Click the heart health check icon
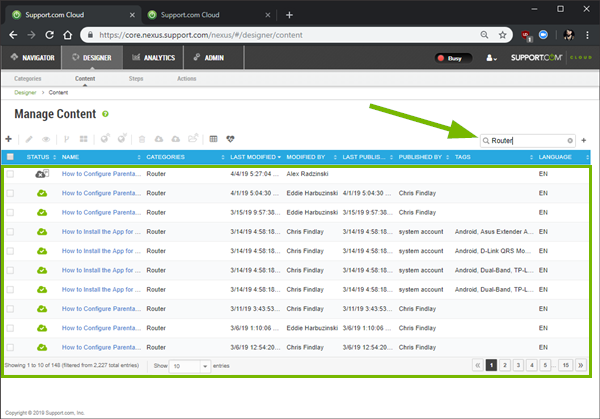This screenshot has width=600, height=419. pos(230,139)
